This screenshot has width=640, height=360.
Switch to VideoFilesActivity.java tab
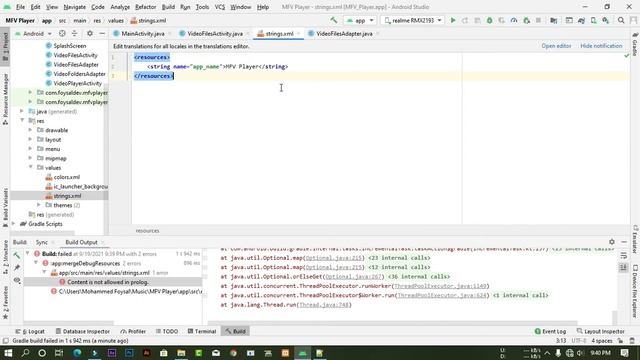click(x=215, y=33)
